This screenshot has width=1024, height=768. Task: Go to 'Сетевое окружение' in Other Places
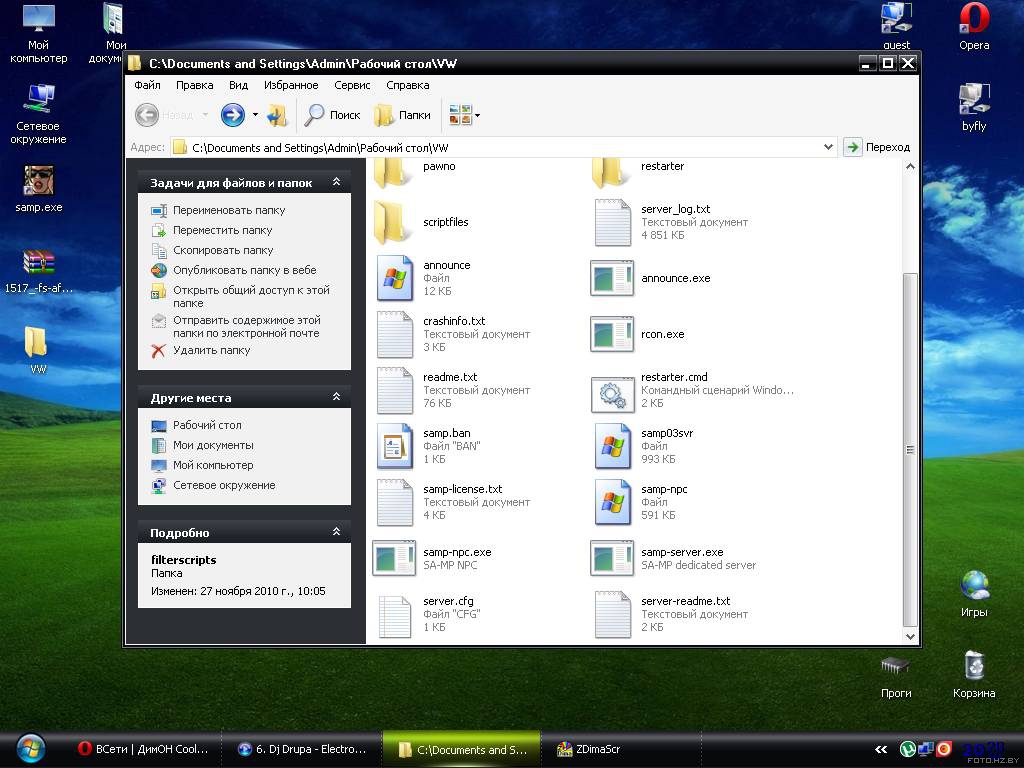click(x=224, y=485)
